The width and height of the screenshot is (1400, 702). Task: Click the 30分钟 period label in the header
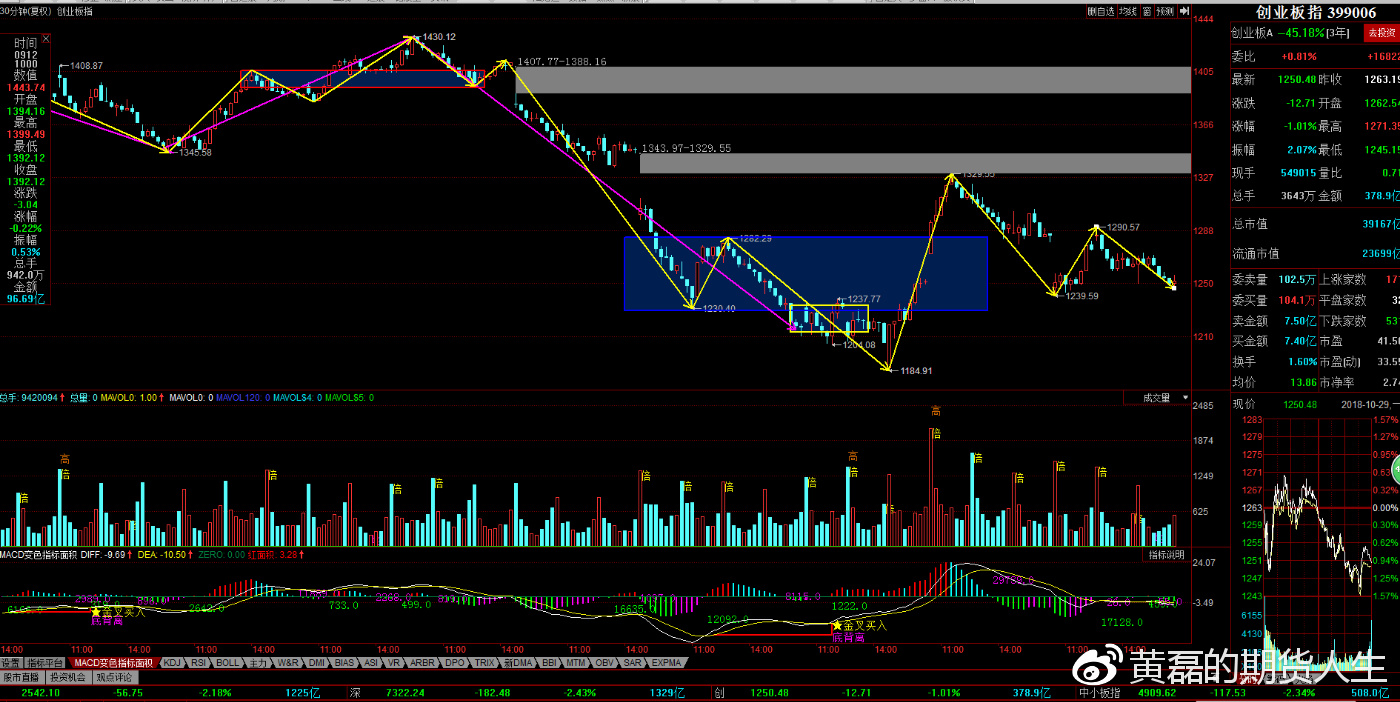(14, 11)
